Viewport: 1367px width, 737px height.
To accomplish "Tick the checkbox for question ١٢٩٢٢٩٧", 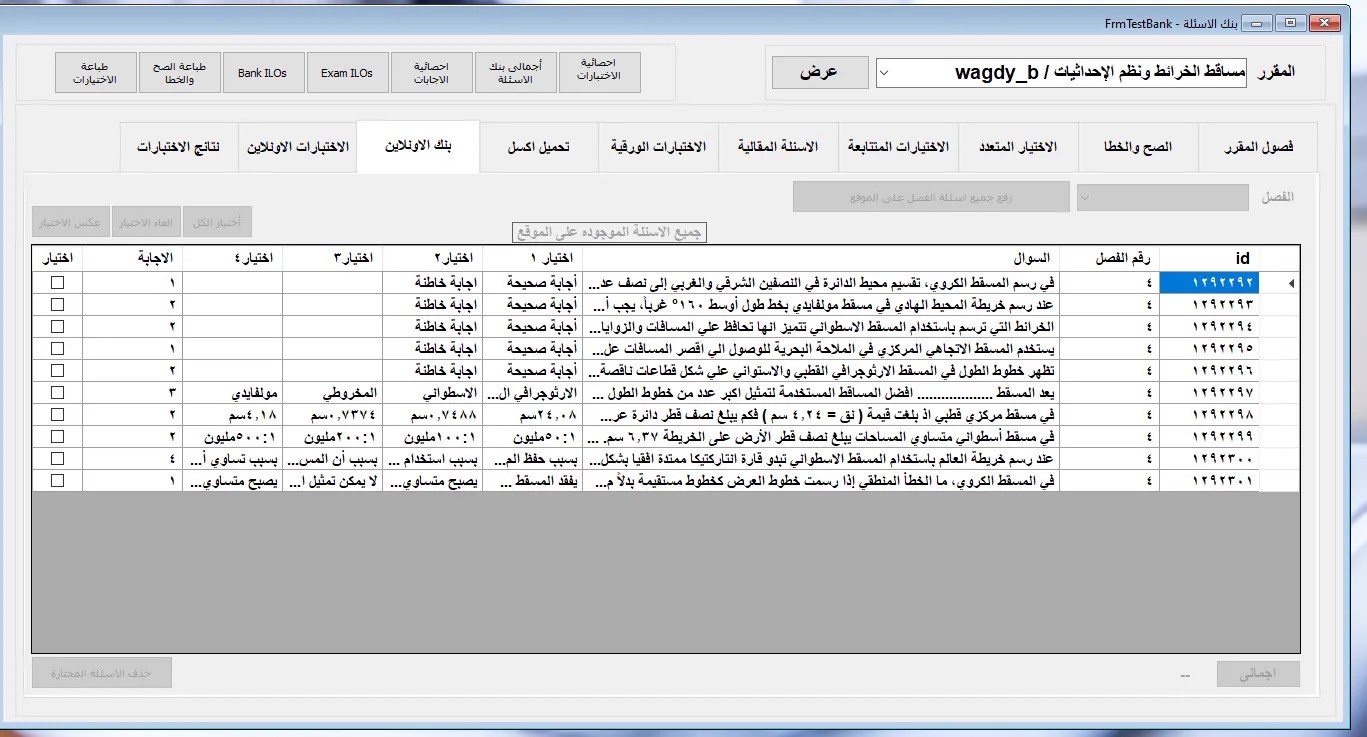I will tap(57, 393).
